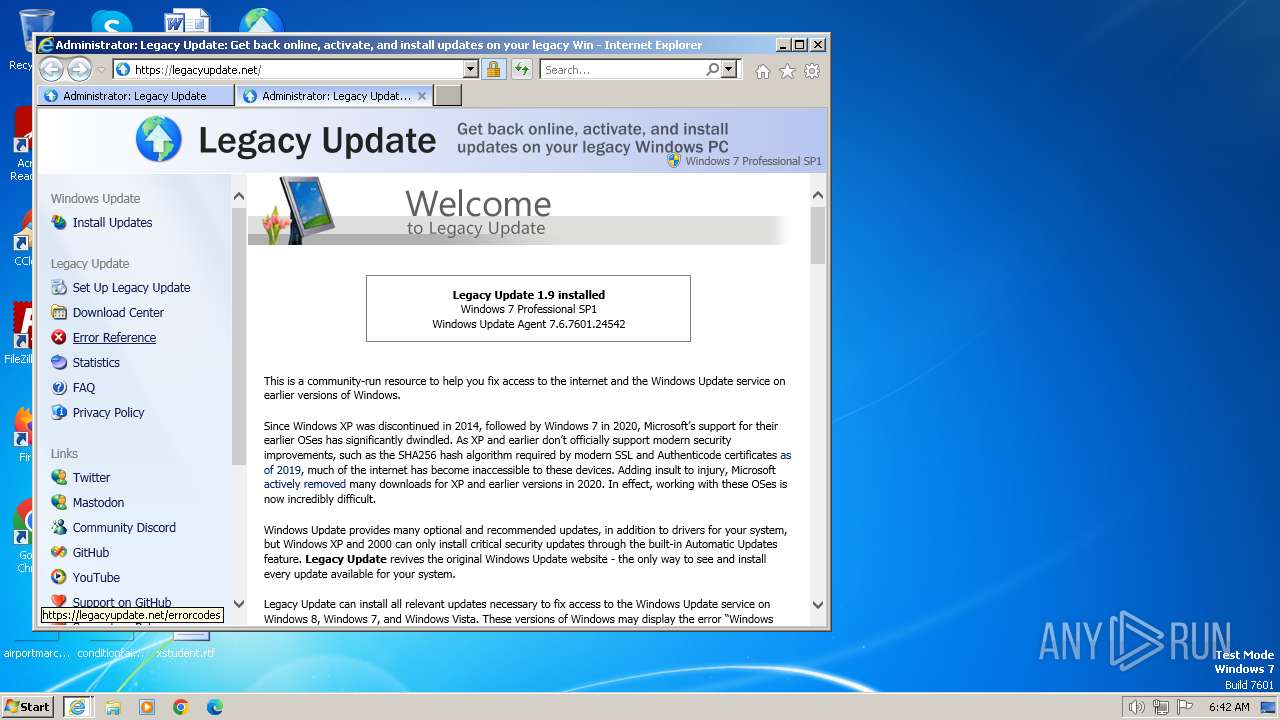
Task: Launch Microsoft Edge from the taskbar
Action: coord(214,707)
